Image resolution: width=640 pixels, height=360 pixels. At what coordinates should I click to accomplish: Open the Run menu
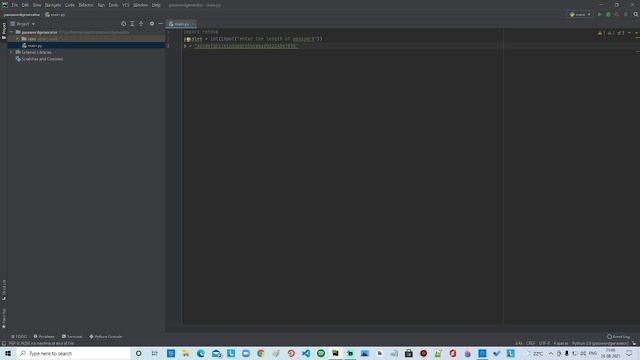pos(101,5)
